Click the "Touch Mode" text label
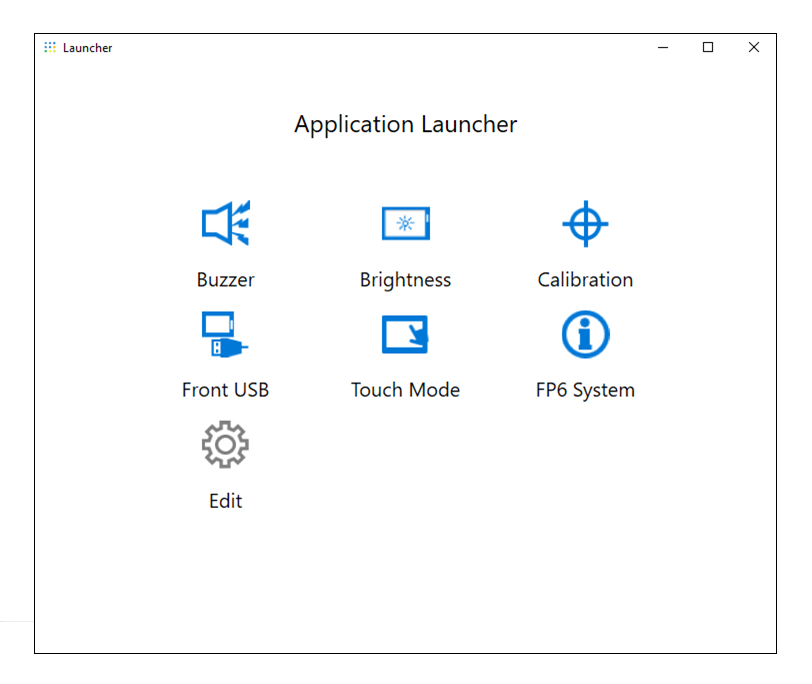812x684 pixels. (x=405, y=390)
